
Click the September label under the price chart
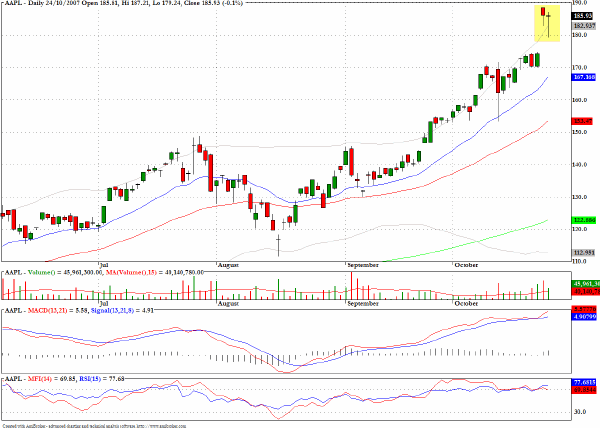pyautogui.click(x=363, y=265)
